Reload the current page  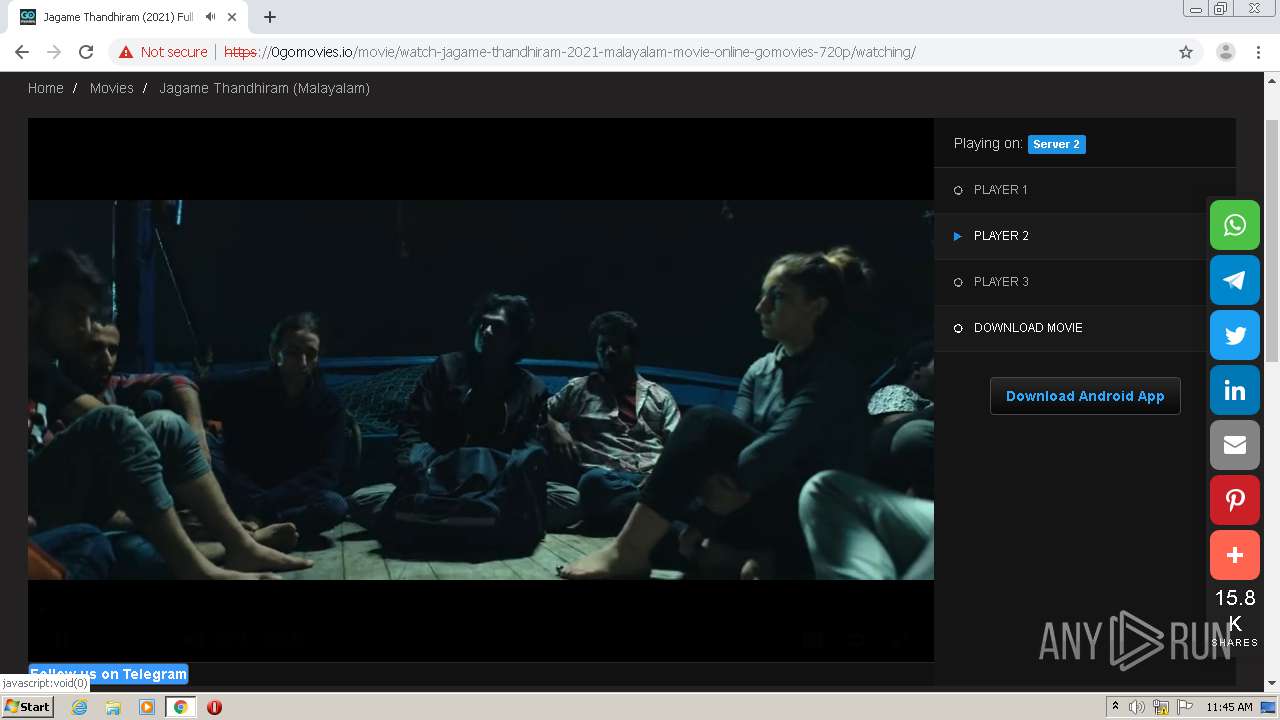[x=86, y=52]
